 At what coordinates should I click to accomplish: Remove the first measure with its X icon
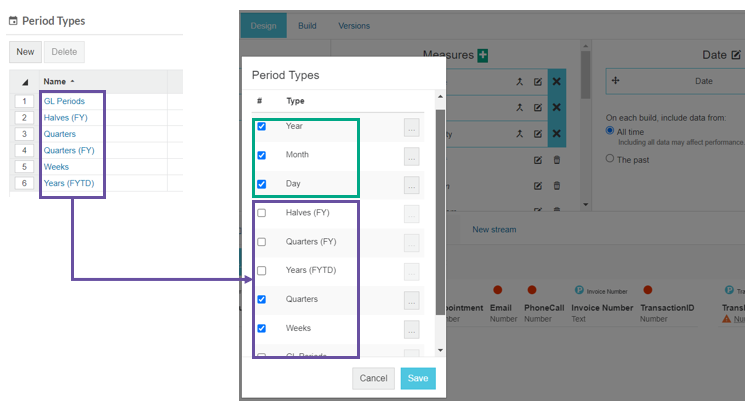pyautogui.click(x=557, y=81)
